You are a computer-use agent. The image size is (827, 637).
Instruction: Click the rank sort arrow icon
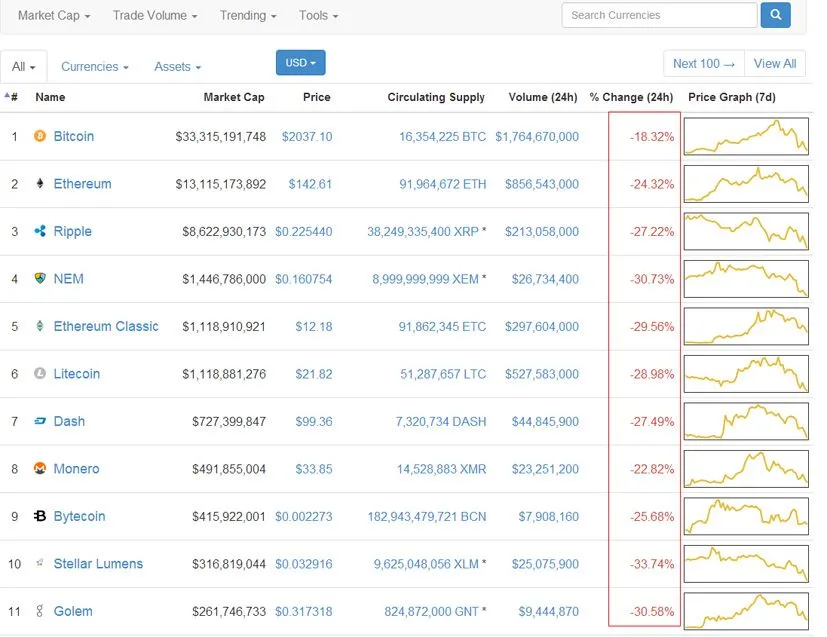click(x=7, y=95)
